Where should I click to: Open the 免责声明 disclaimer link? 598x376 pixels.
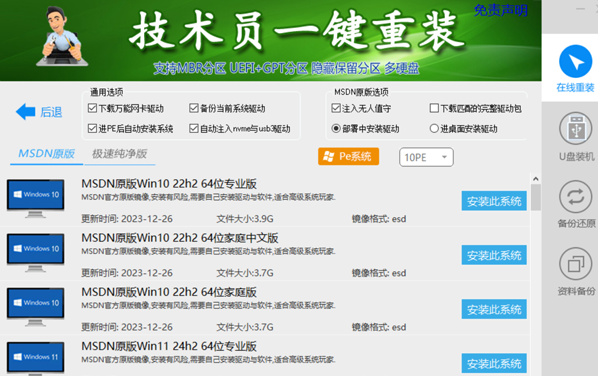(x=501, y=10)
